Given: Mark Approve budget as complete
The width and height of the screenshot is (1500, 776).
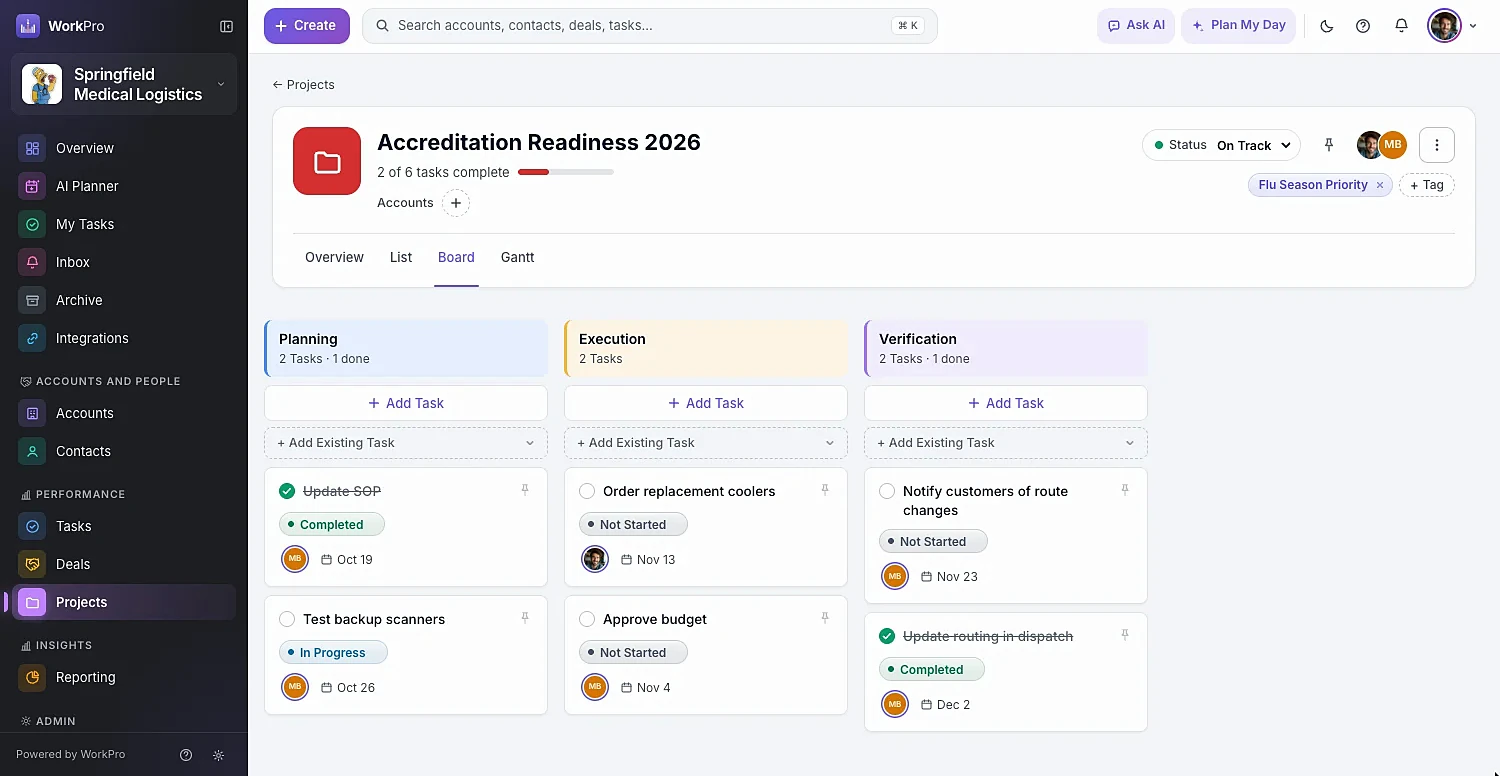Looking at the screenshot, I should [587, 619].
